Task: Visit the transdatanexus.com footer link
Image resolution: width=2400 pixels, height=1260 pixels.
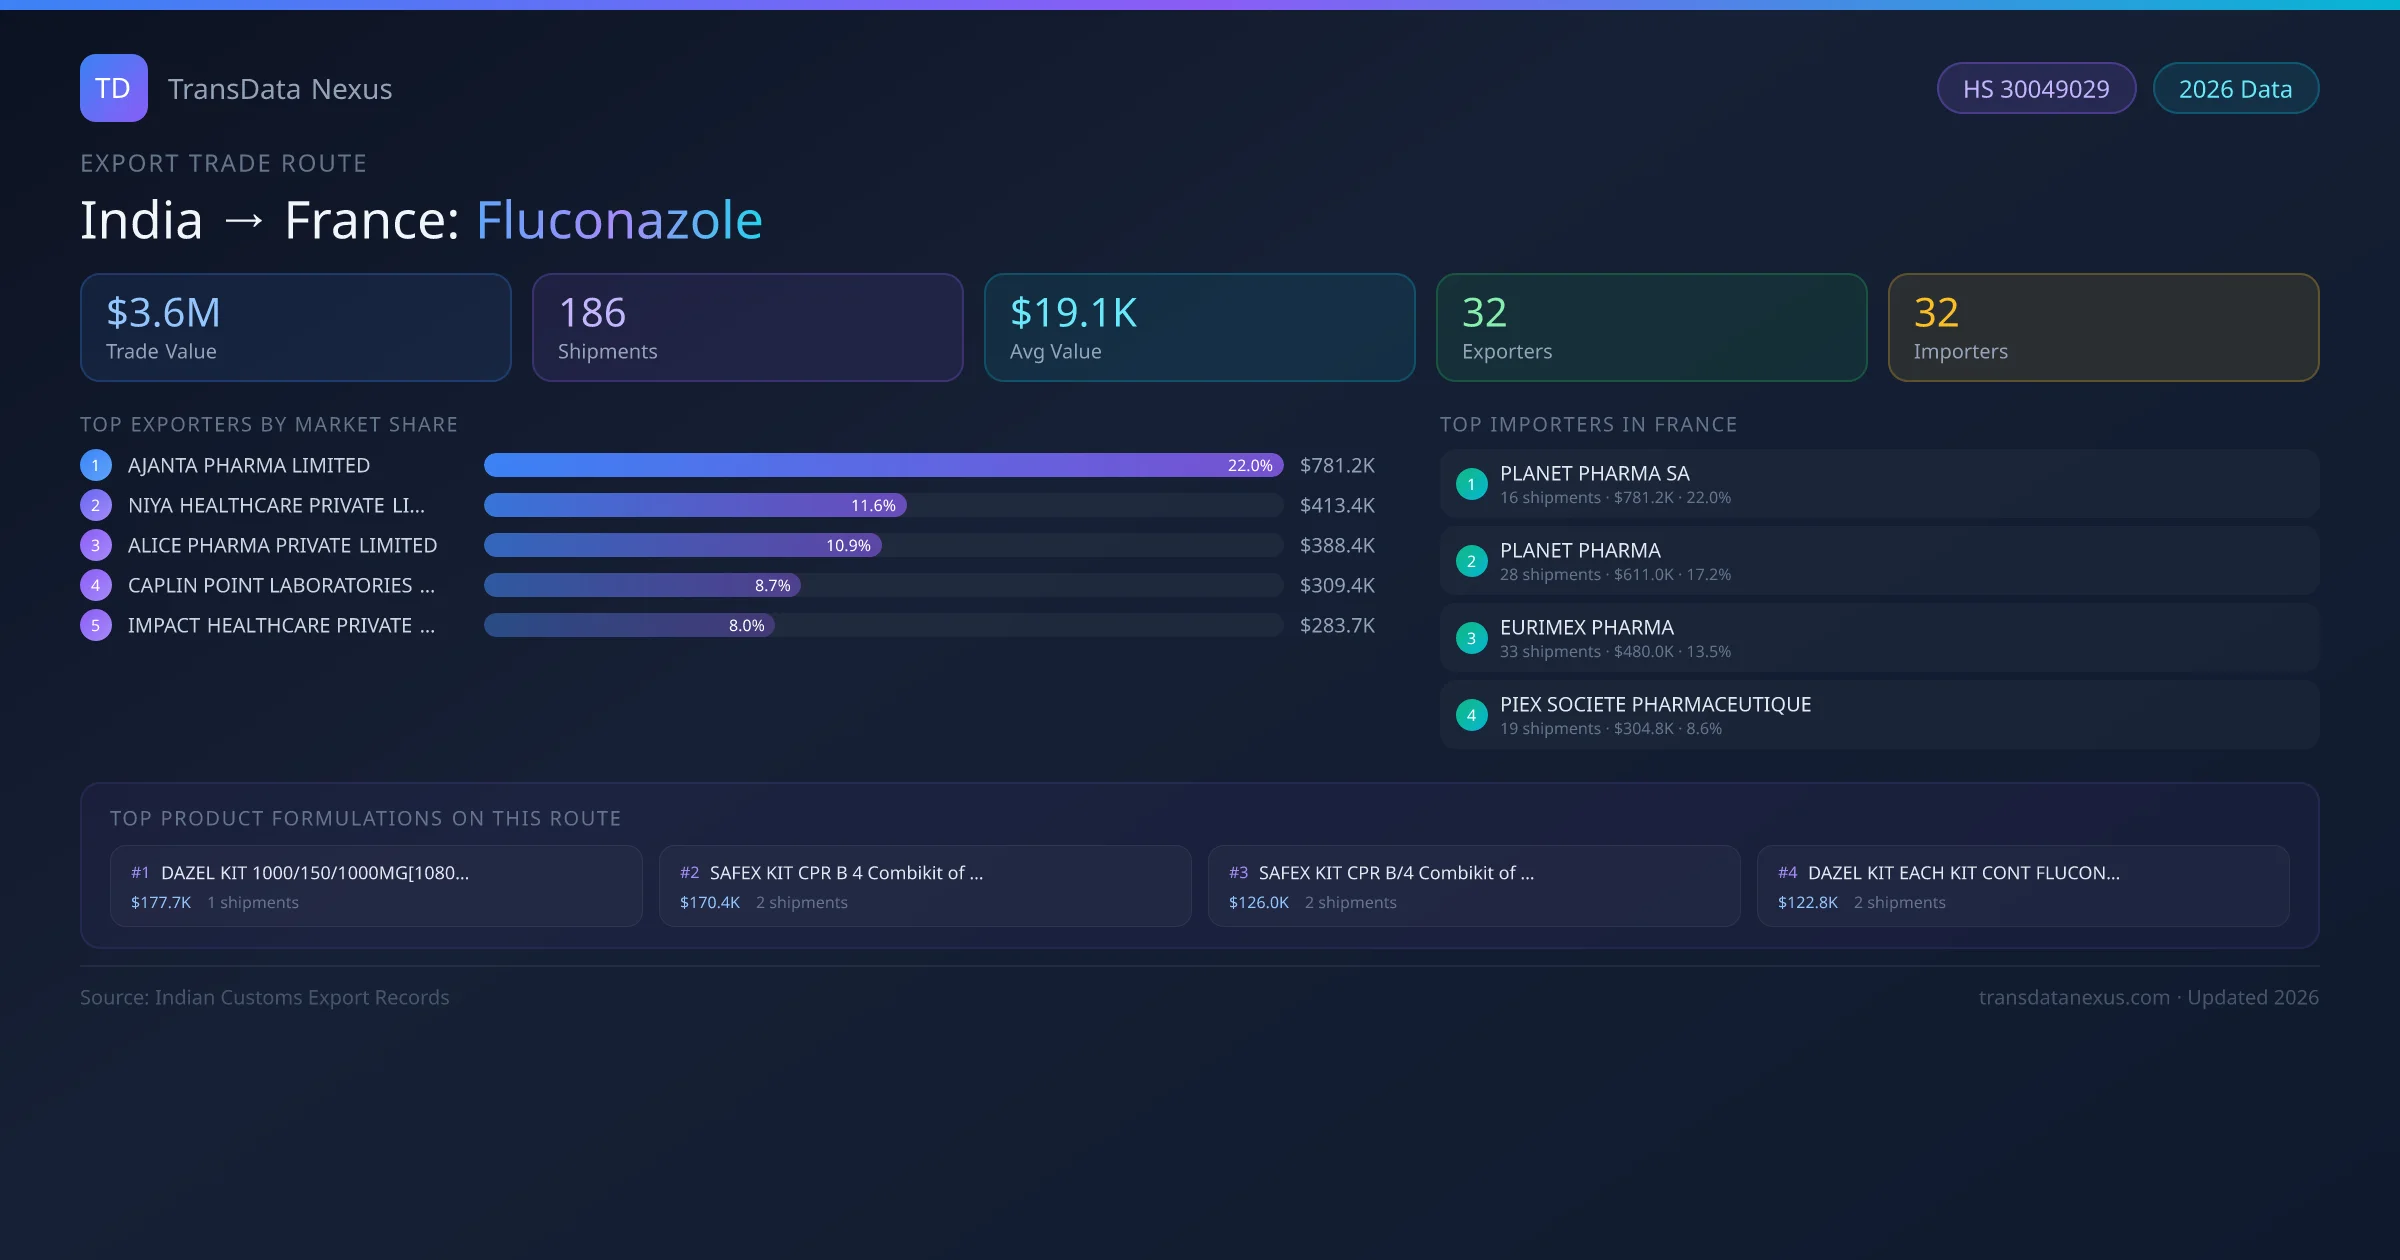Action: pos(2073,997)
